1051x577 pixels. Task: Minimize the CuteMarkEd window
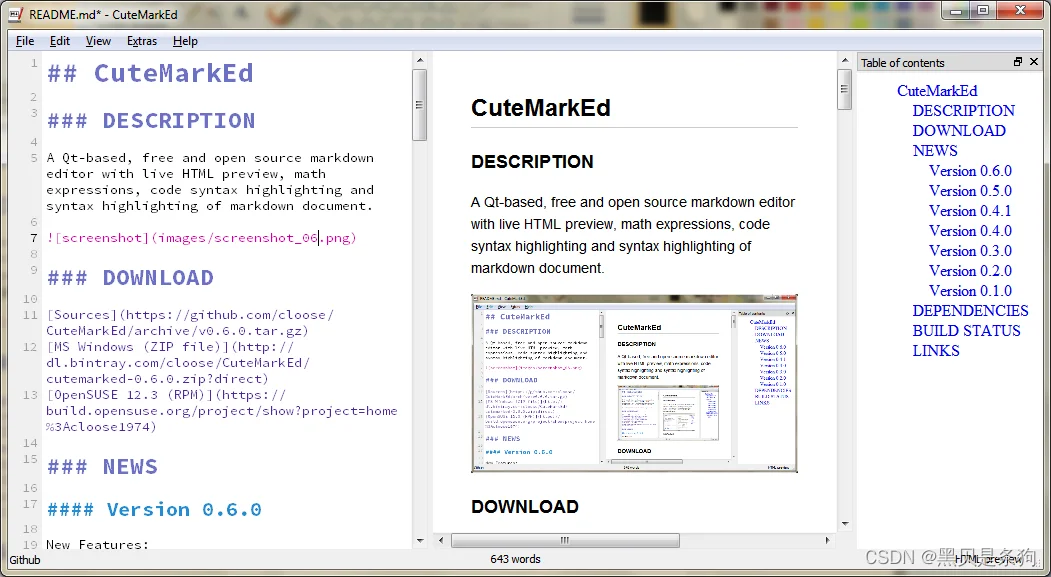point(956,11)
